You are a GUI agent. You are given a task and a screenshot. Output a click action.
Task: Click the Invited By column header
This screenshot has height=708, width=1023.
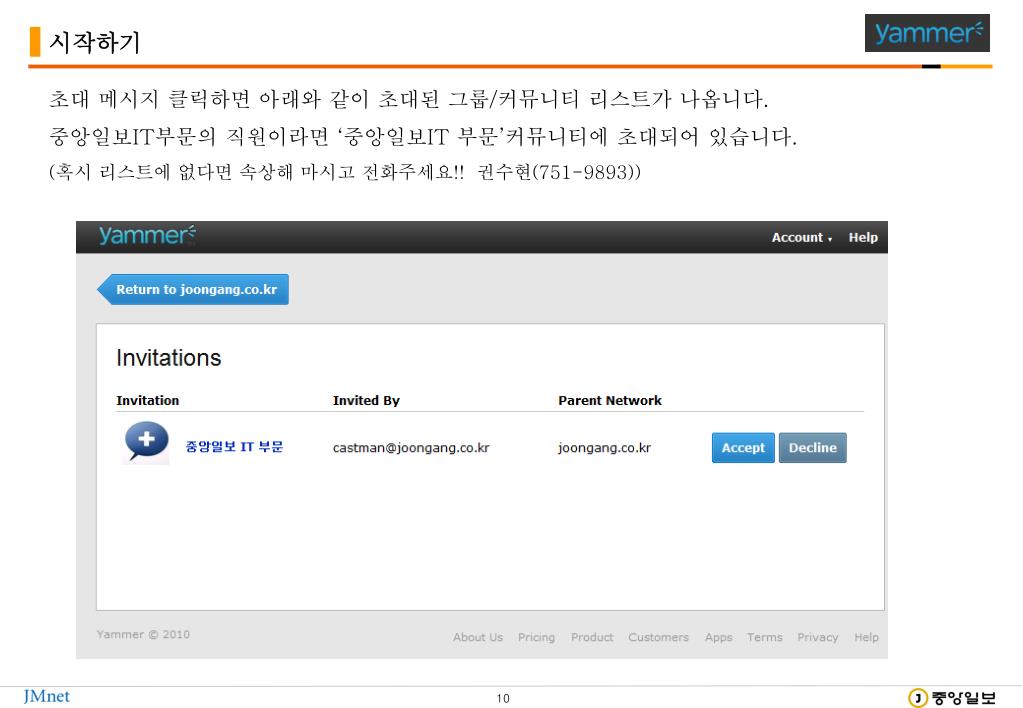[366, 401]
